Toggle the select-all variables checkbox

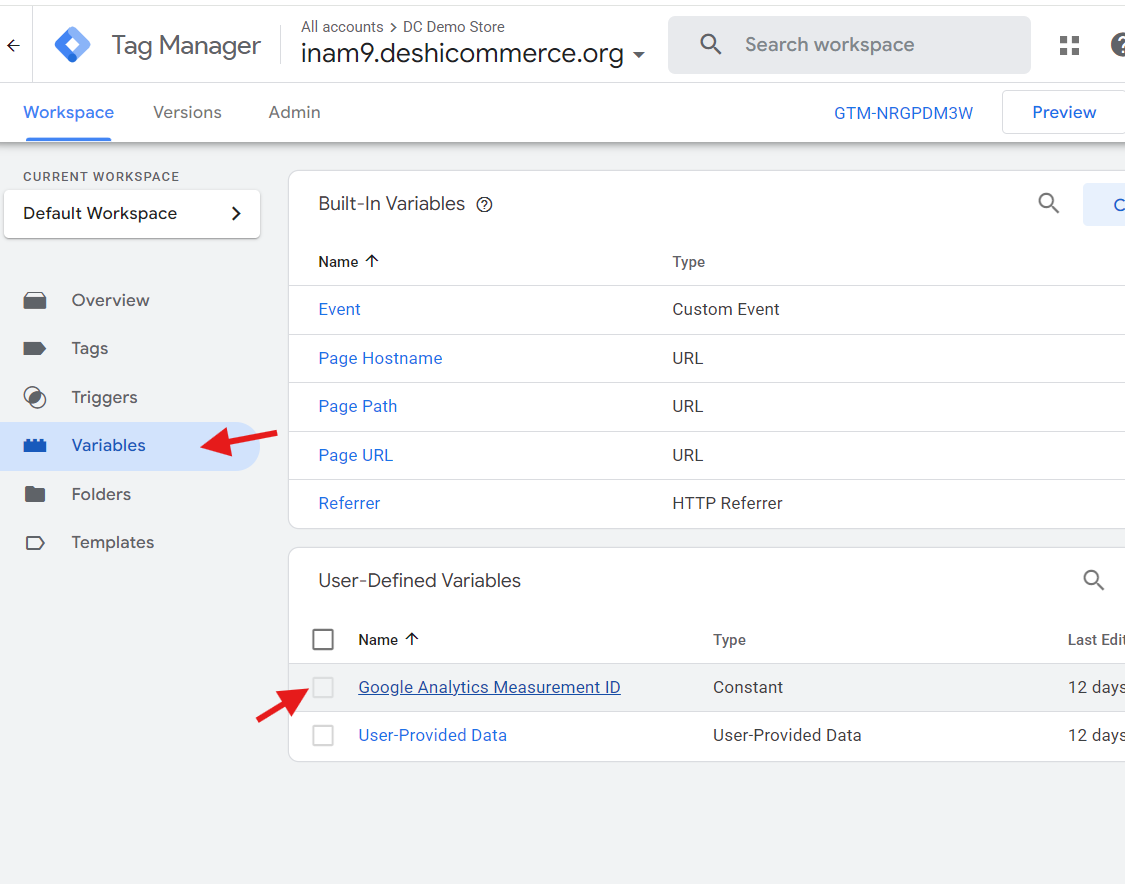pyautogui.click(x=323, y=639)
